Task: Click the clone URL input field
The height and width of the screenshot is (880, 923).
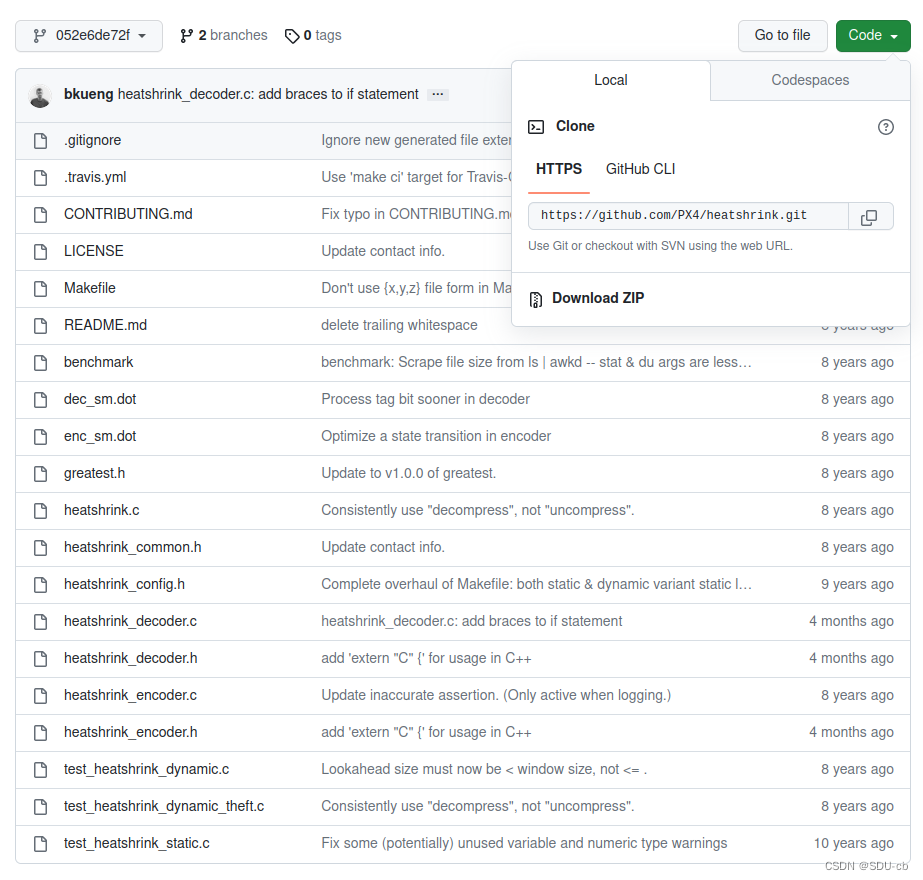Action: point(688,216)
